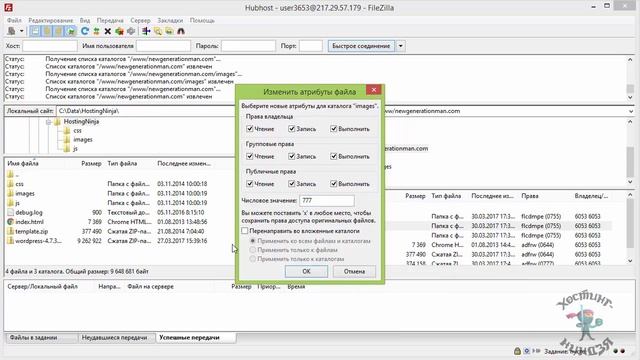
Task: Click the FileZilla logo in the title bar
Action: (8, 7)
